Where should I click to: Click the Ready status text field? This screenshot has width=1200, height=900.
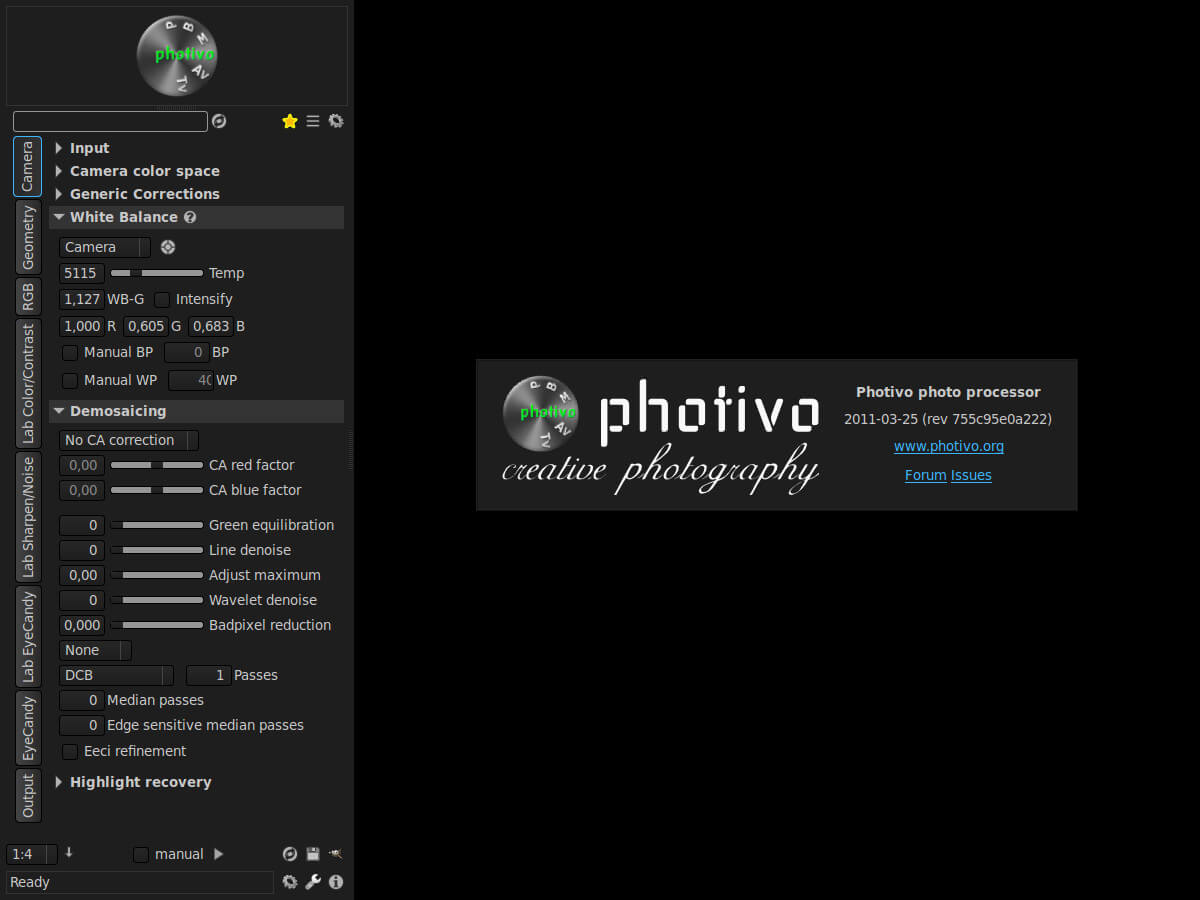click(140, 882)
